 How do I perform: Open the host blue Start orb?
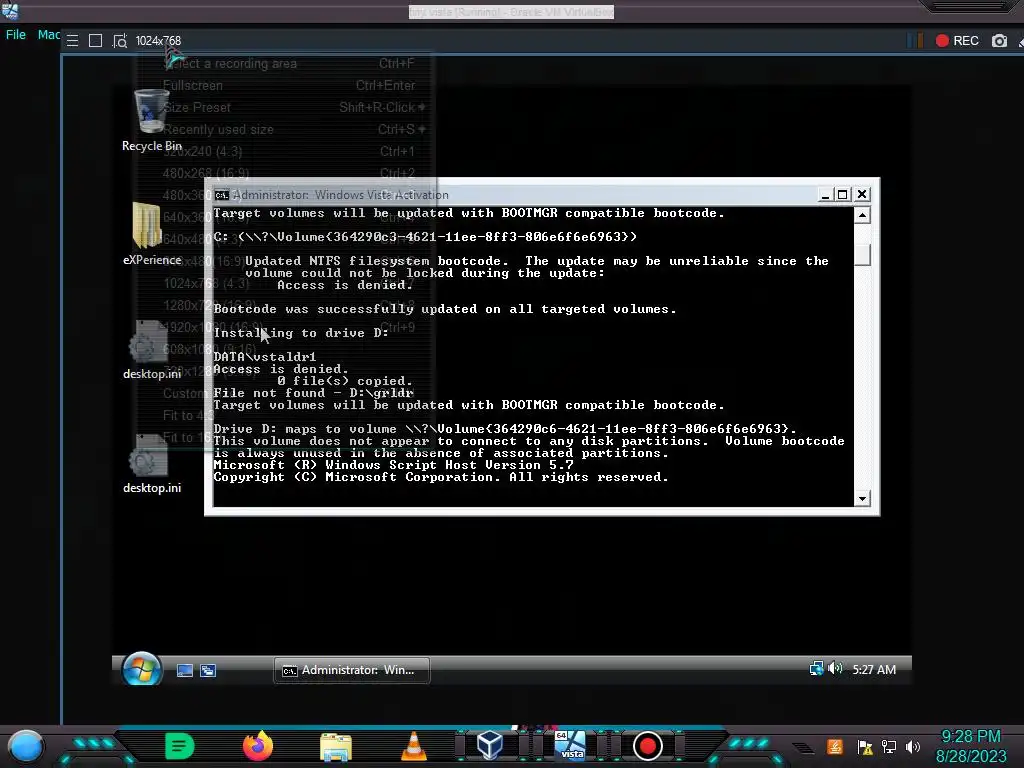pos(25,746)
